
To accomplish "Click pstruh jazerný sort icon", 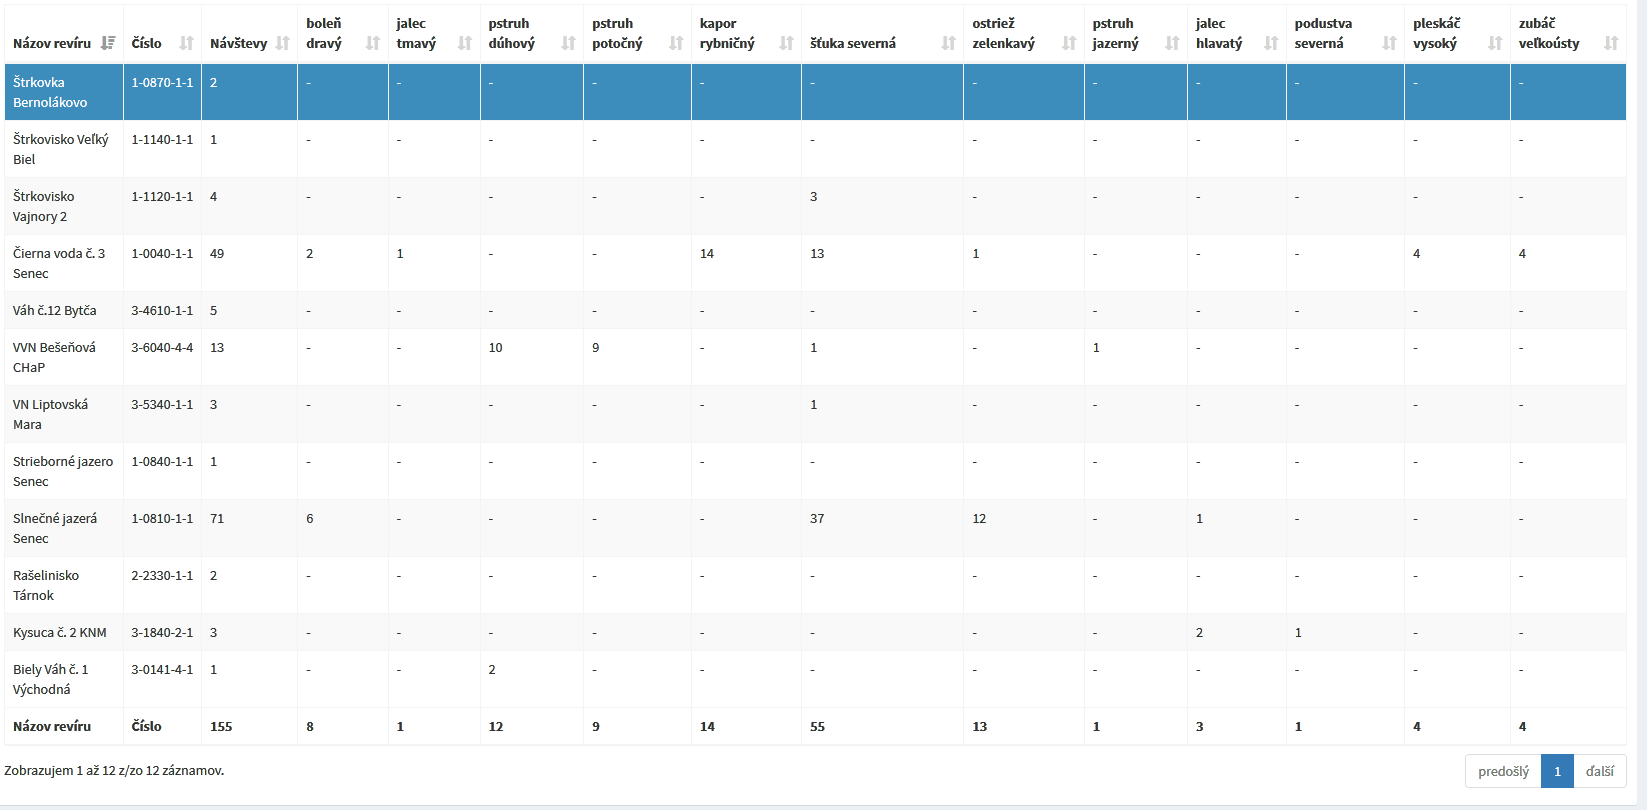I will pyautogui.click(x=1172, y=43).
